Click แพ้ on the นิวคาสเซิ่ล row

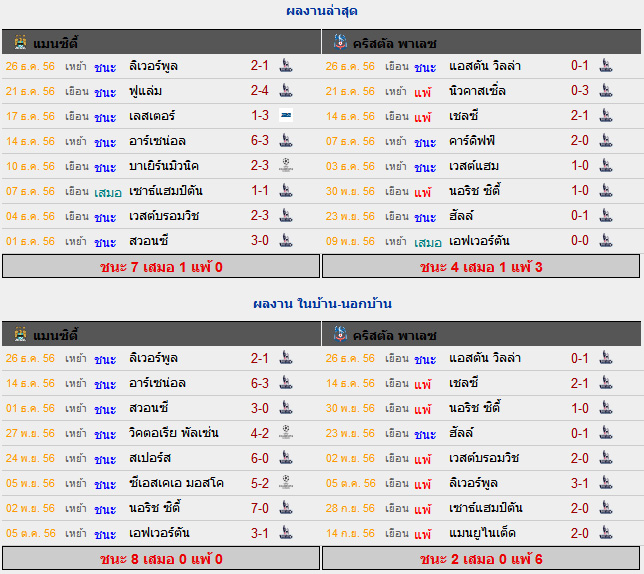click(x=423, y=91)
